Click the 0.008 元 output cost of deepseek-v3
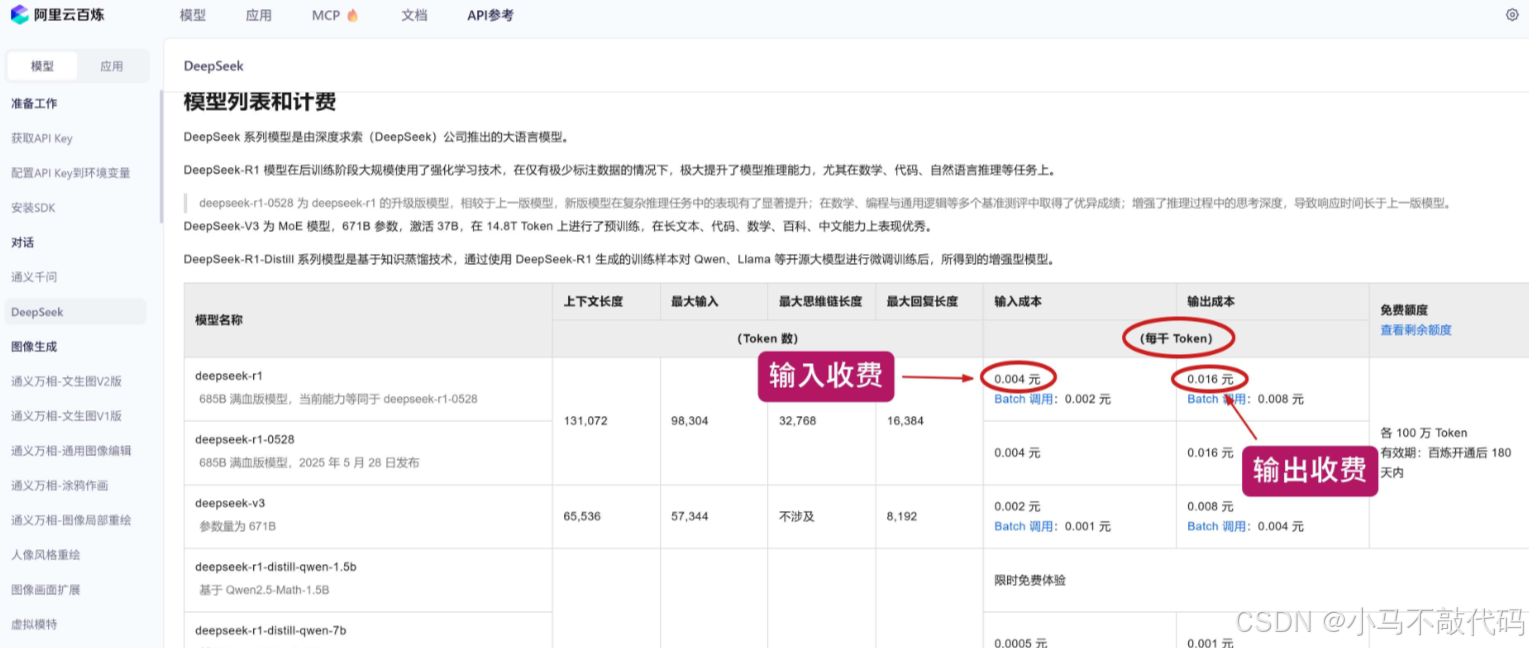Image resolution: width=1529 pixels, height=648 pixels. coord(1210,507)
